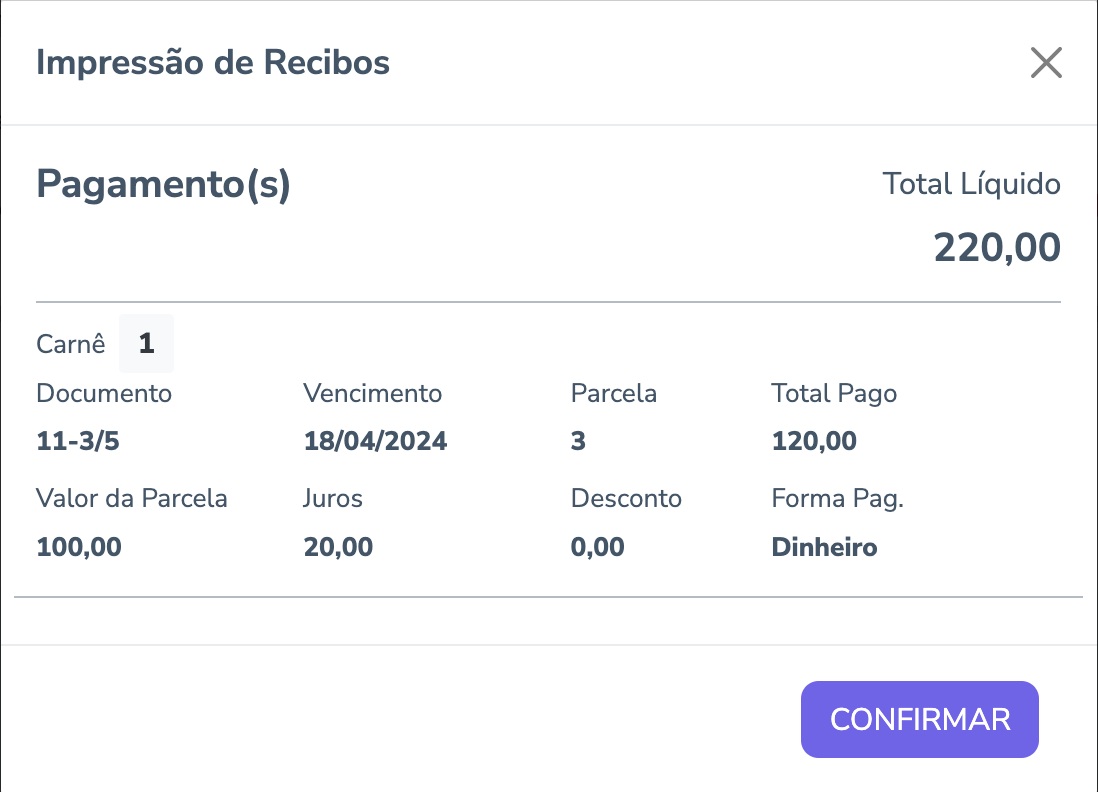Viewport: 1098px width, 792px height.
Task: Close the Impressão de Recibos dialog
Action: click(x=1046, y=63)
